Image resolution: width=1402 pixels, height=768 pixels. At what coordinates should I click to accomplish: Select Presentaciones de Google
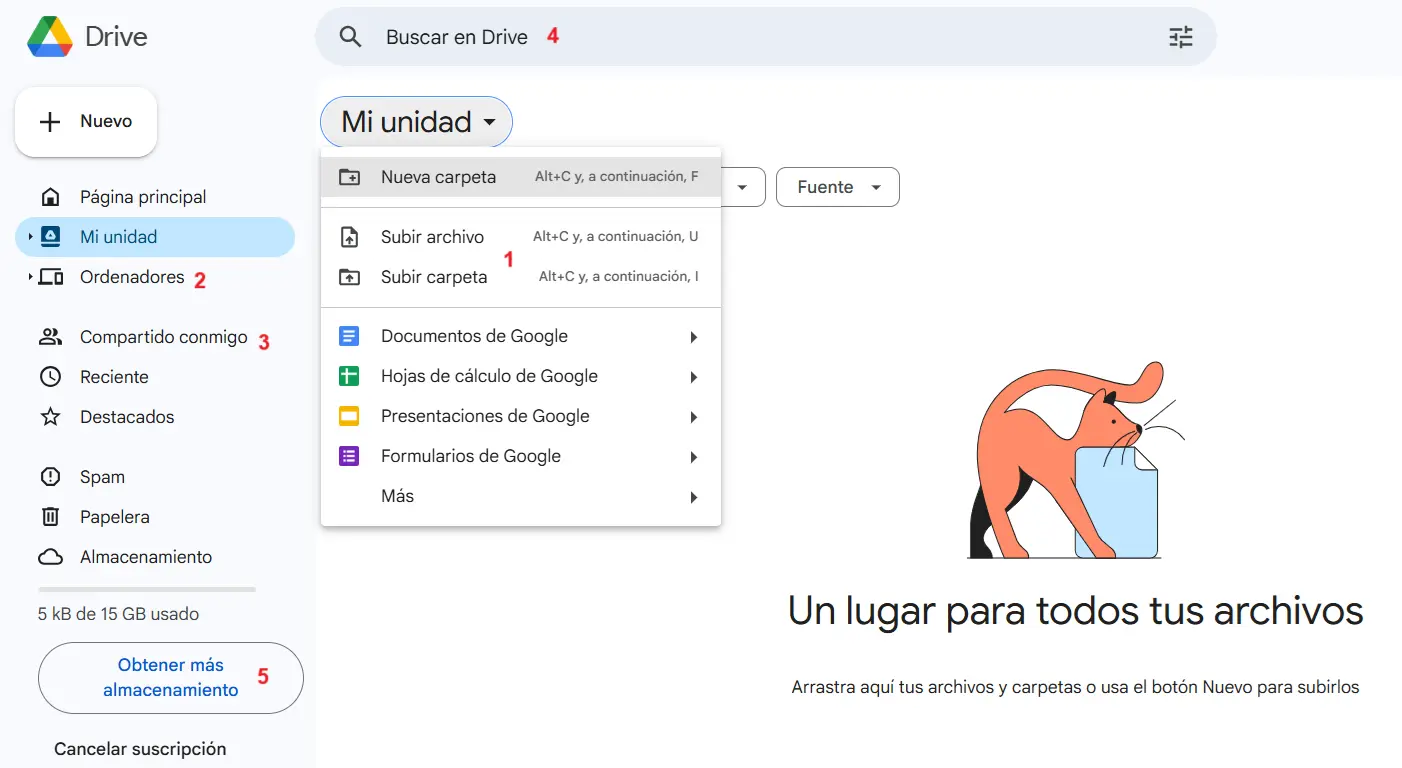tap(485, 416)
